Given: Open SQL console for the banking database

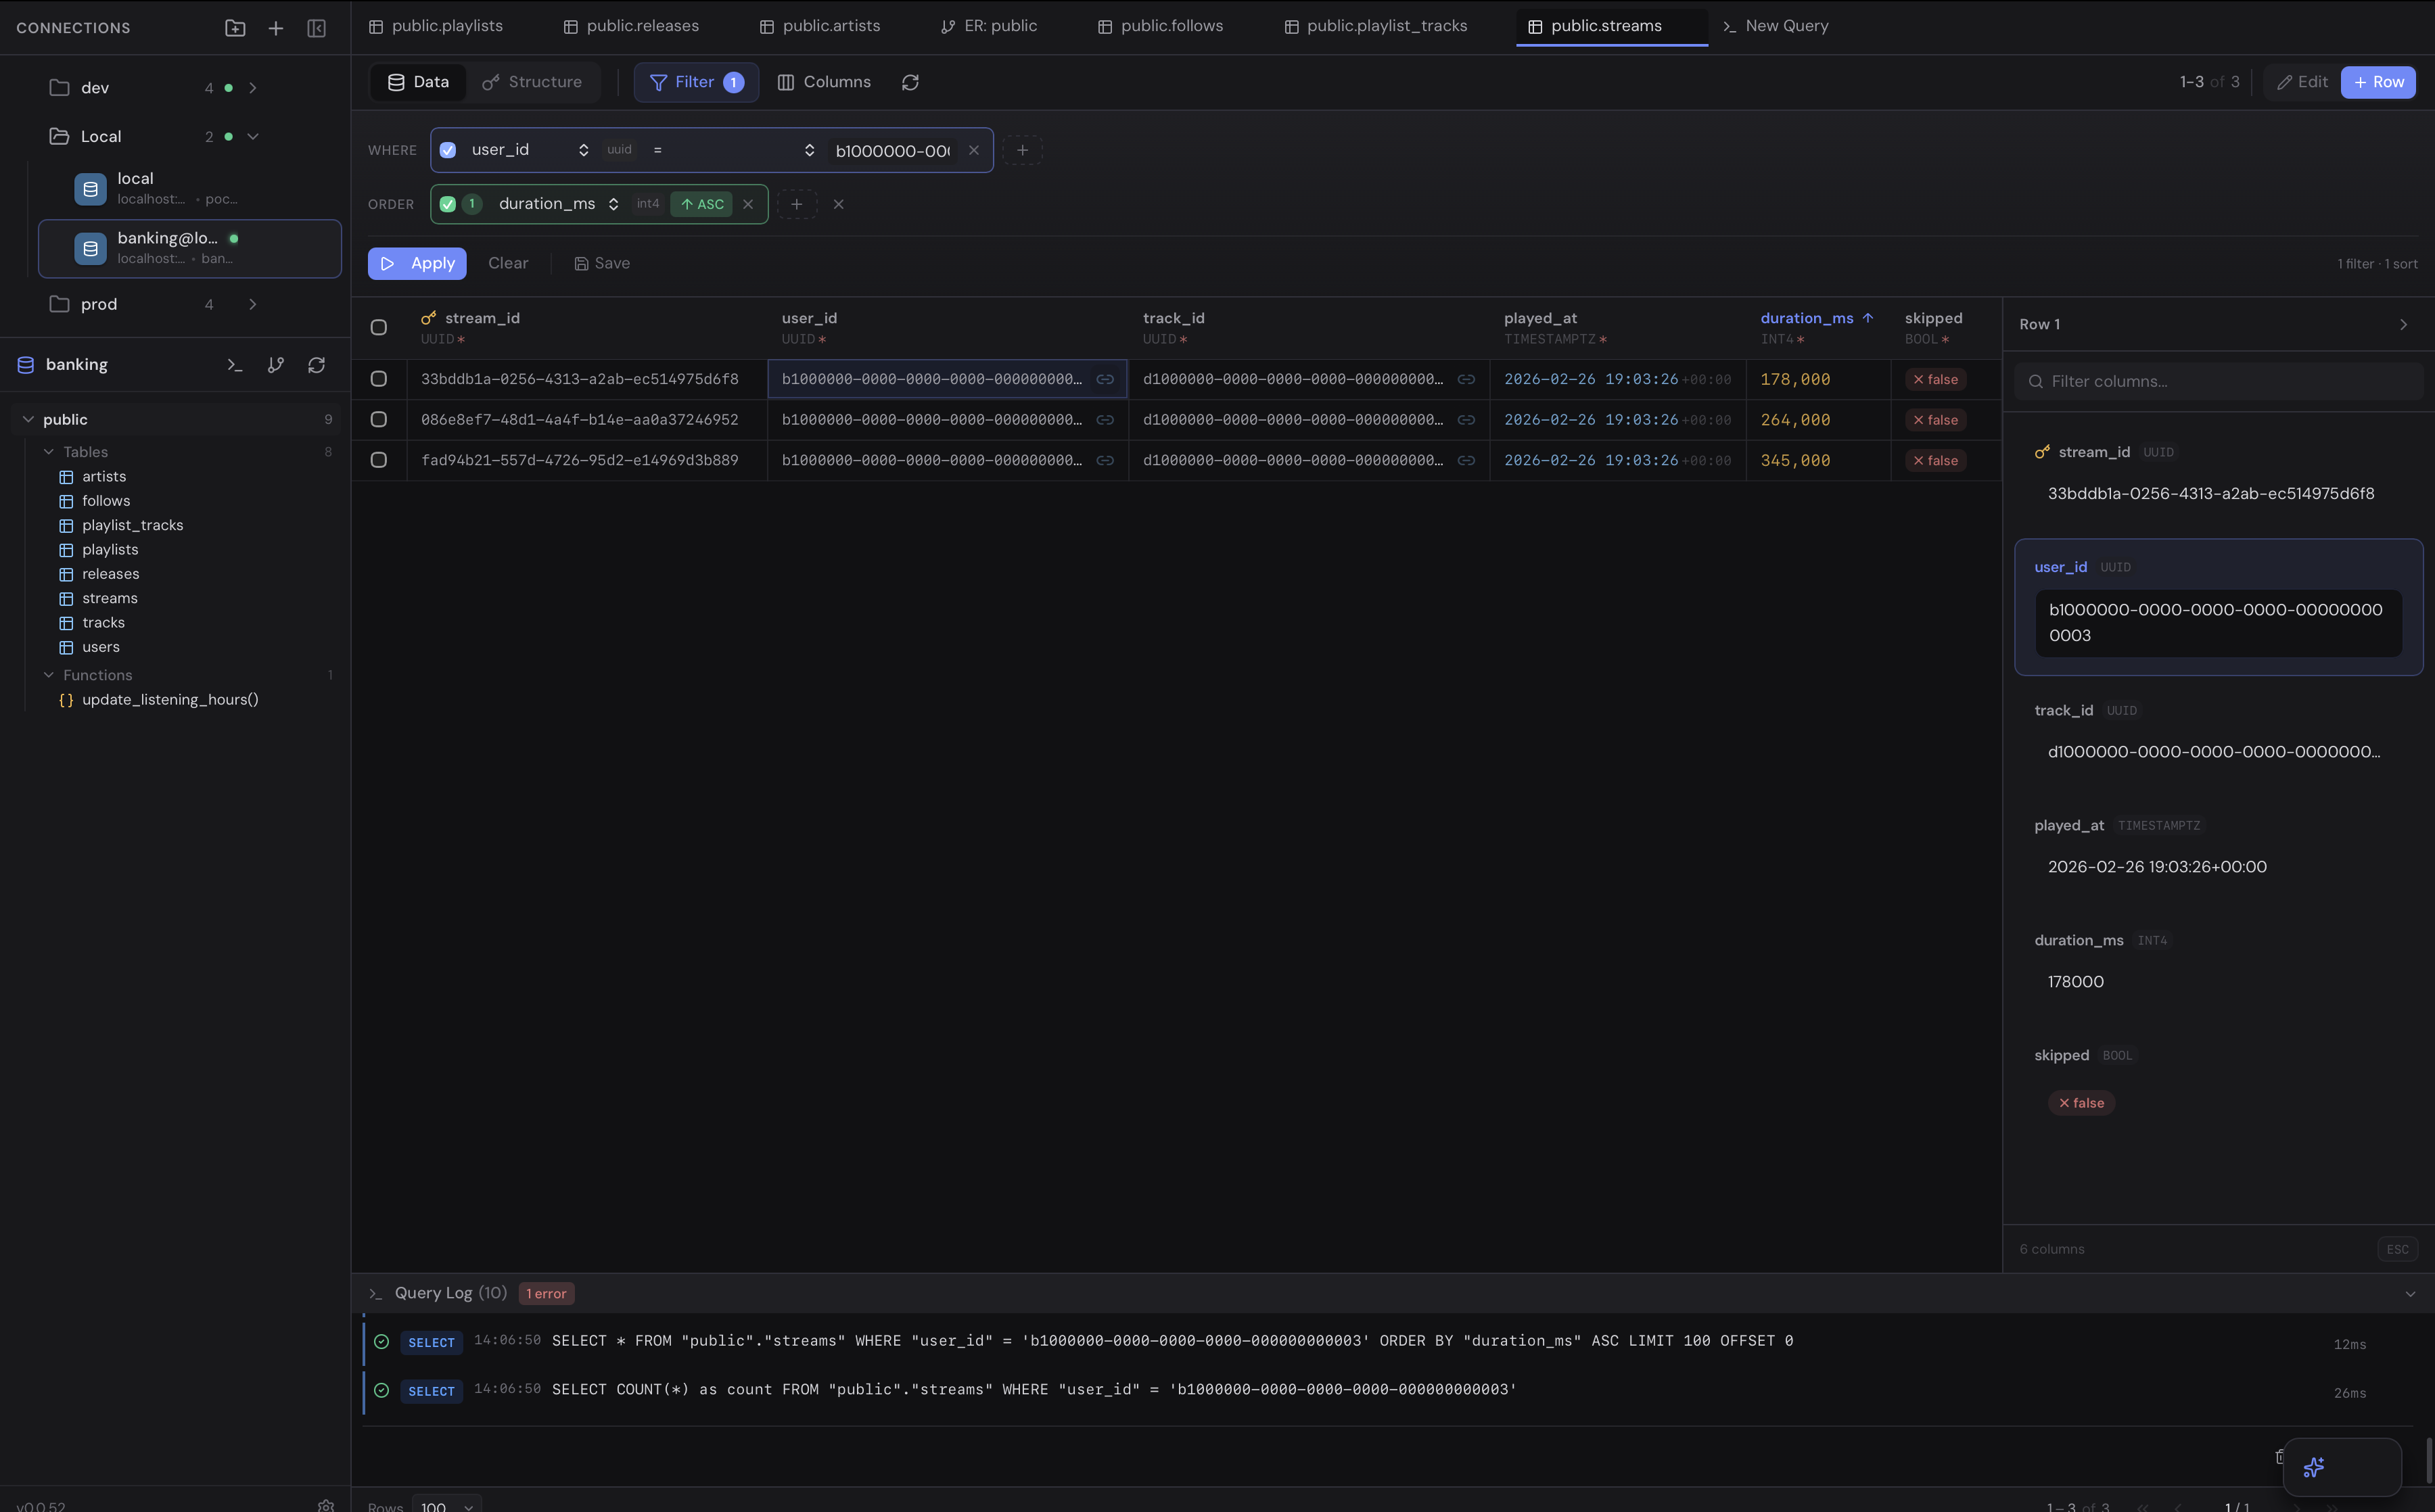Looking at the screenshot, I should pos(234,365).
